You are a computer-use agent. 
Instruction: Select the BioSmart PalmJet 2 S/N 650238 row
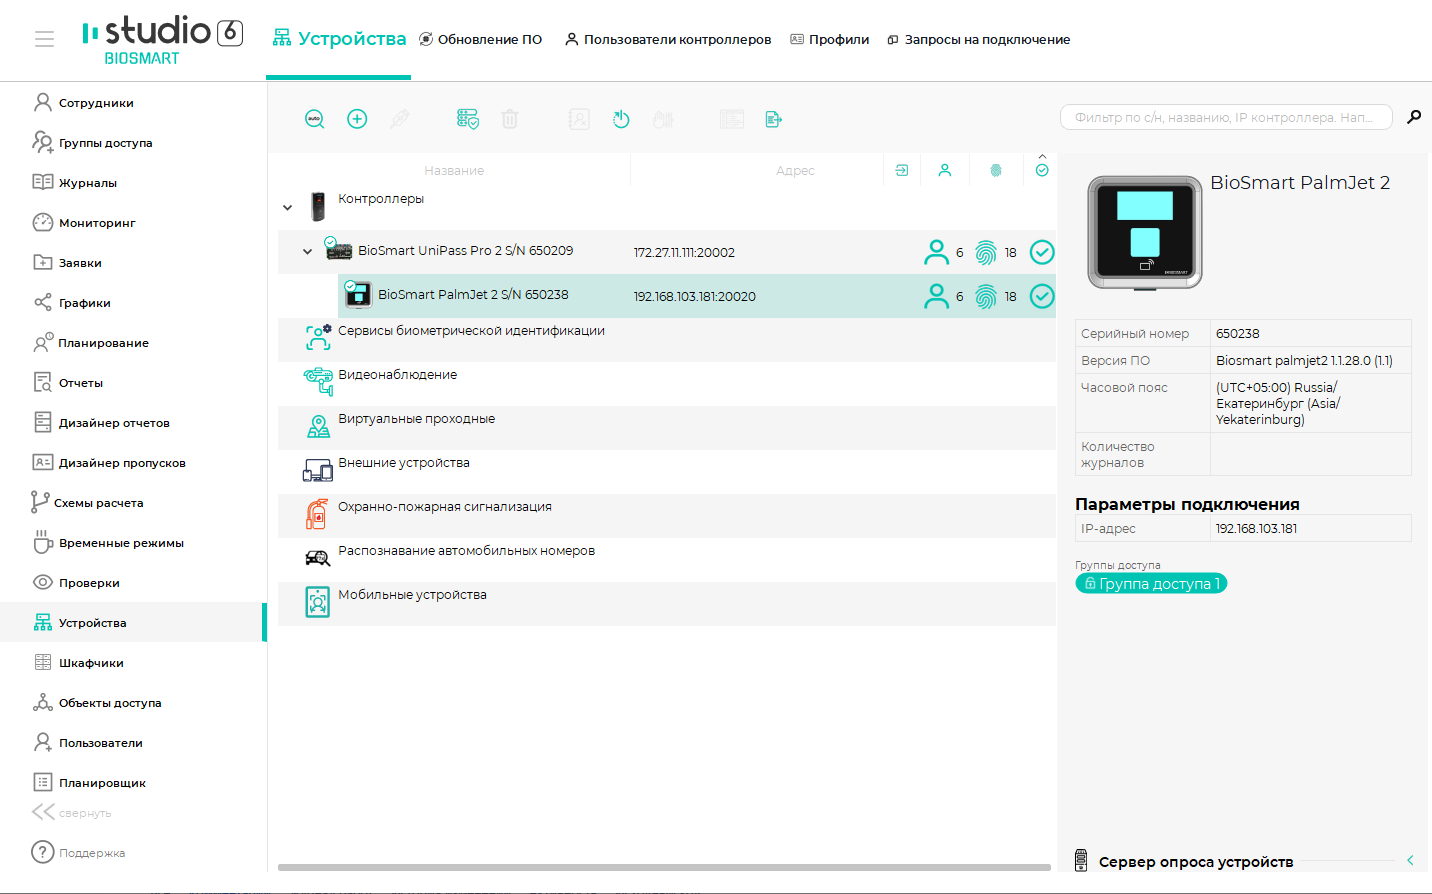tap(697, 296)
